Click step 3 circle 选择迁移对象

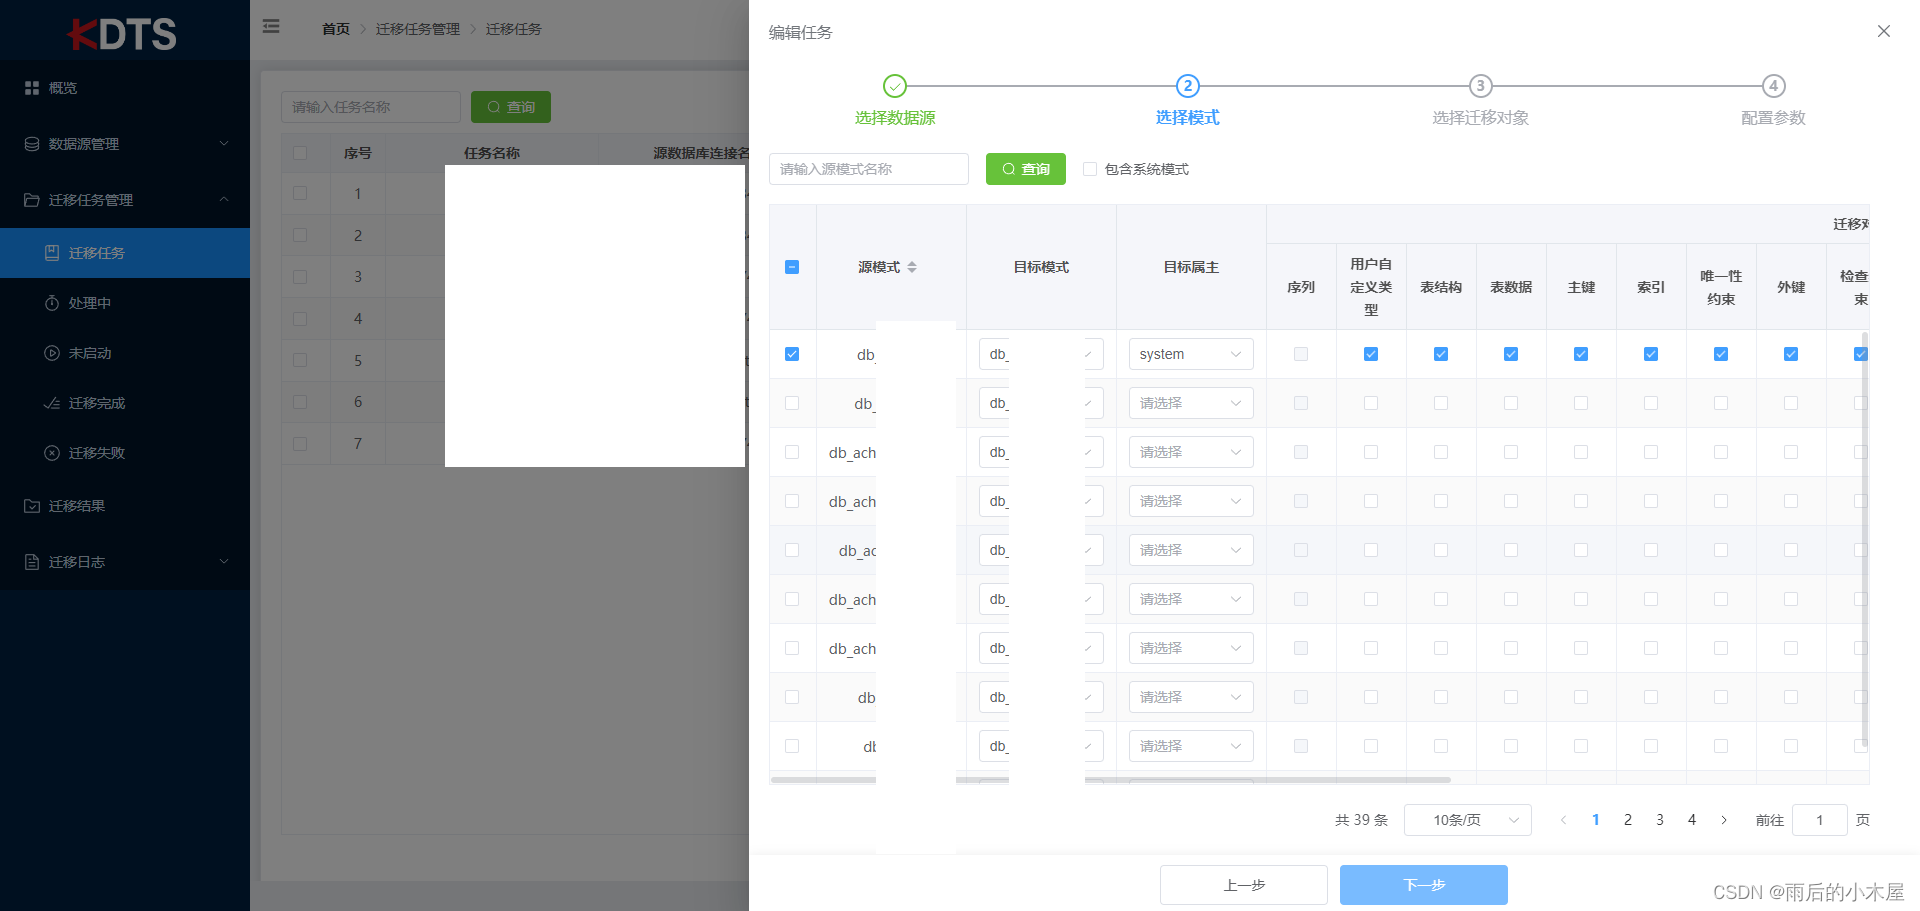pos(1481,86)
